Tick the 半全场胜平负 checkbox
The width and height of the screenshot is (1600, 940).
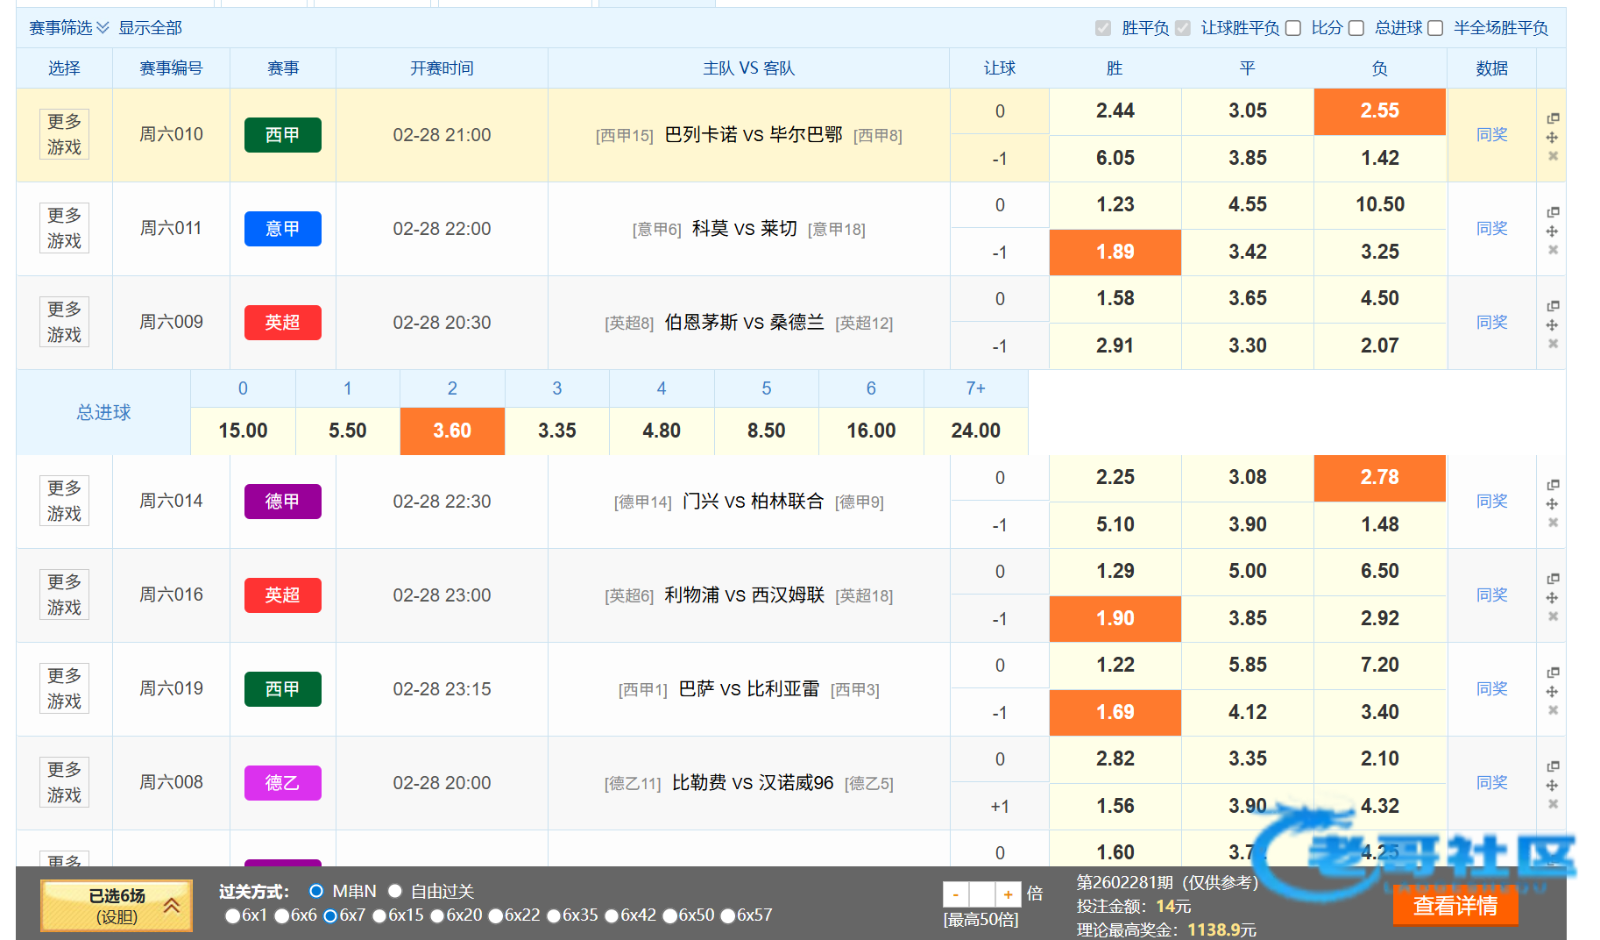[1435, 28]
